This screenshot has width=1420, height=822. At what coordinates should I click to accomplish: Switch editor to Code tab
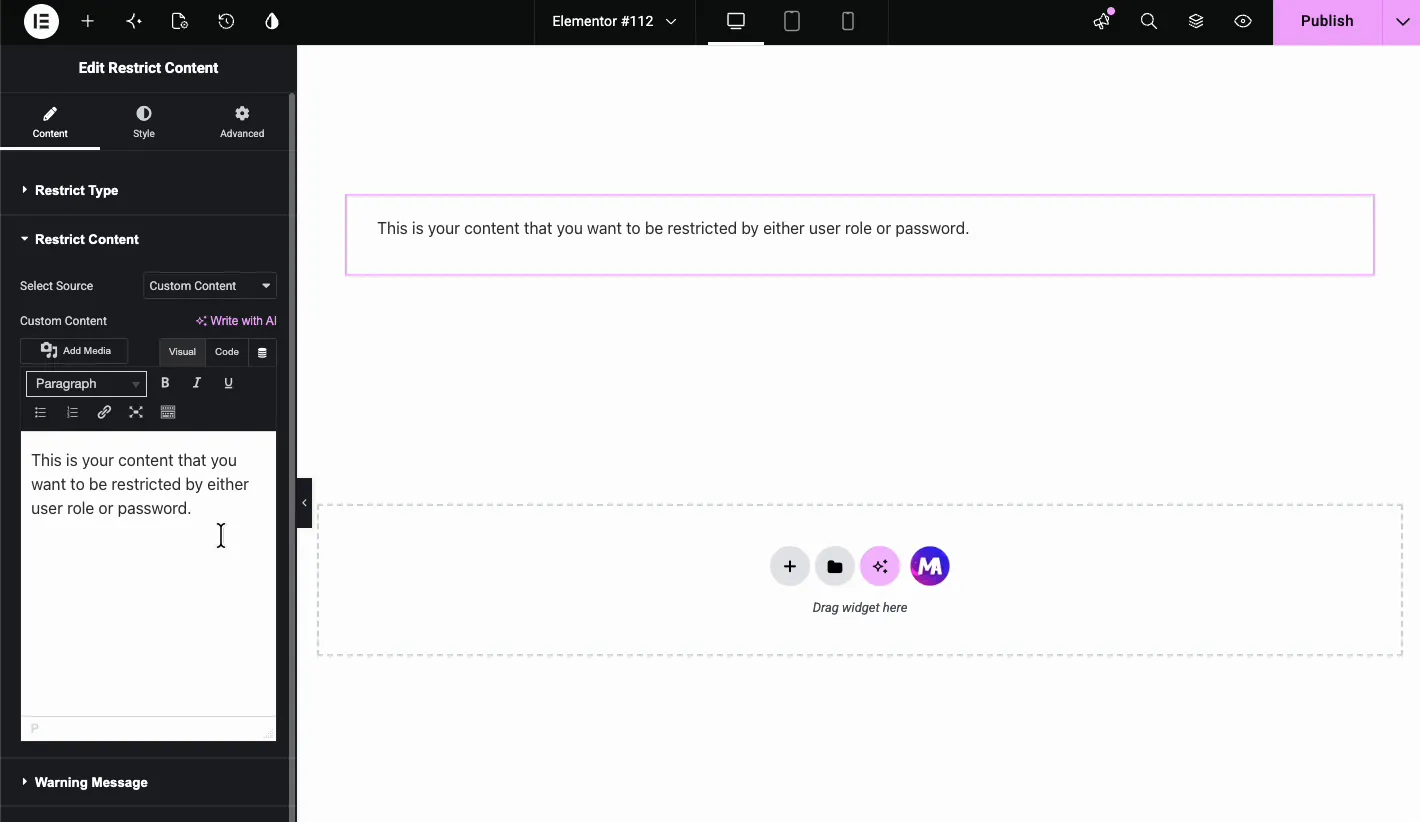pos(227,352)
